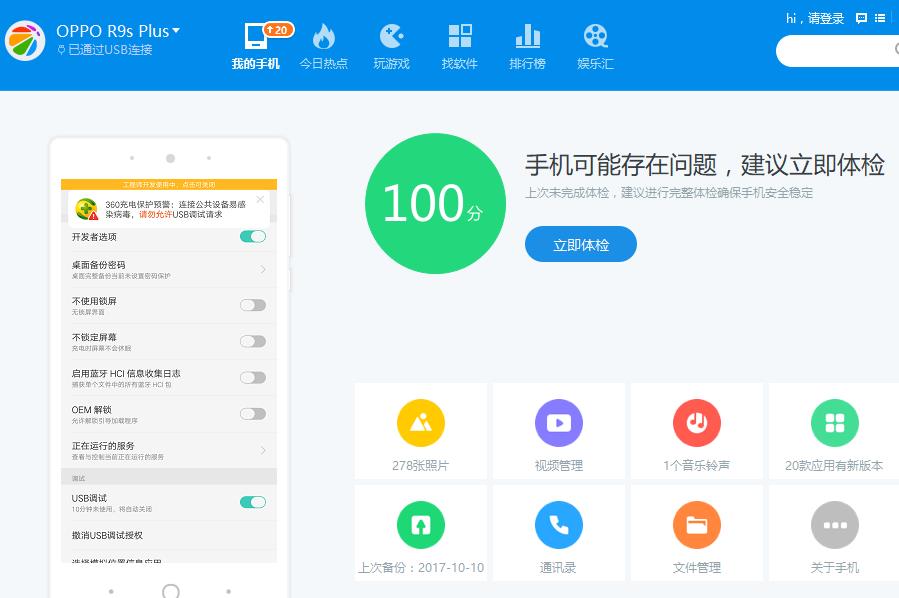Toggle the 不使用锁屏 switch
Image resolution: width=899 pixels, height=598 pixels.
click(x=253, y=305)
